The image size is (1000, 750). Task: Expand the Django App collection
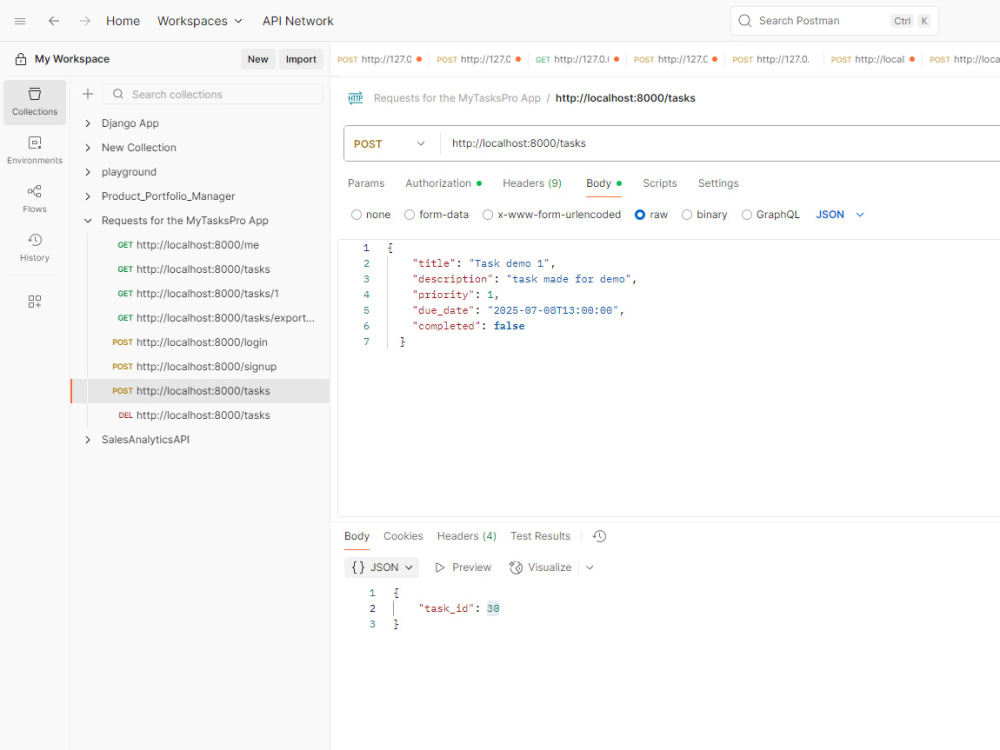tap(87, 124)
